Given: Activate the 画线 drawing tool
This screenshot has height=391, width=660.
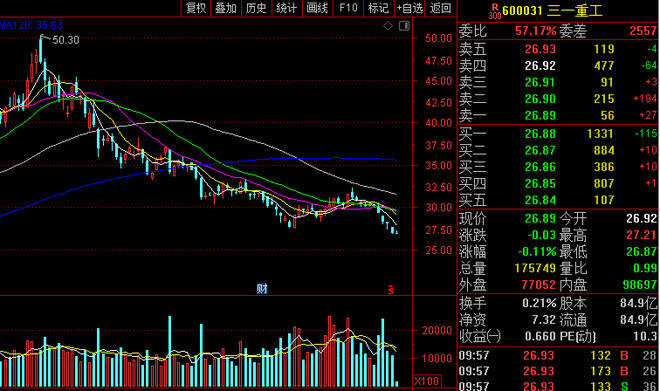Looking at the screenshot, I should click(x=317, y=8).
